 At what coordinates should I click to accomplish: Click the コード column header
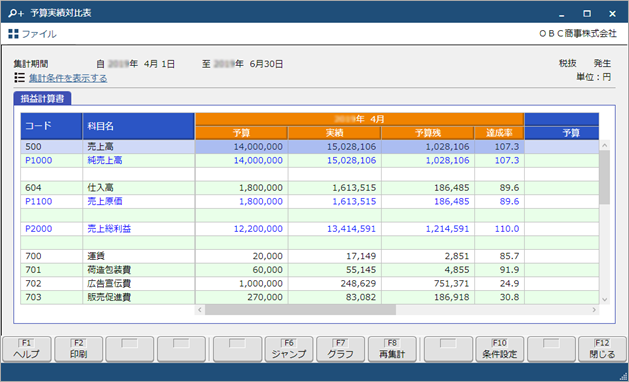pos(51,126)
